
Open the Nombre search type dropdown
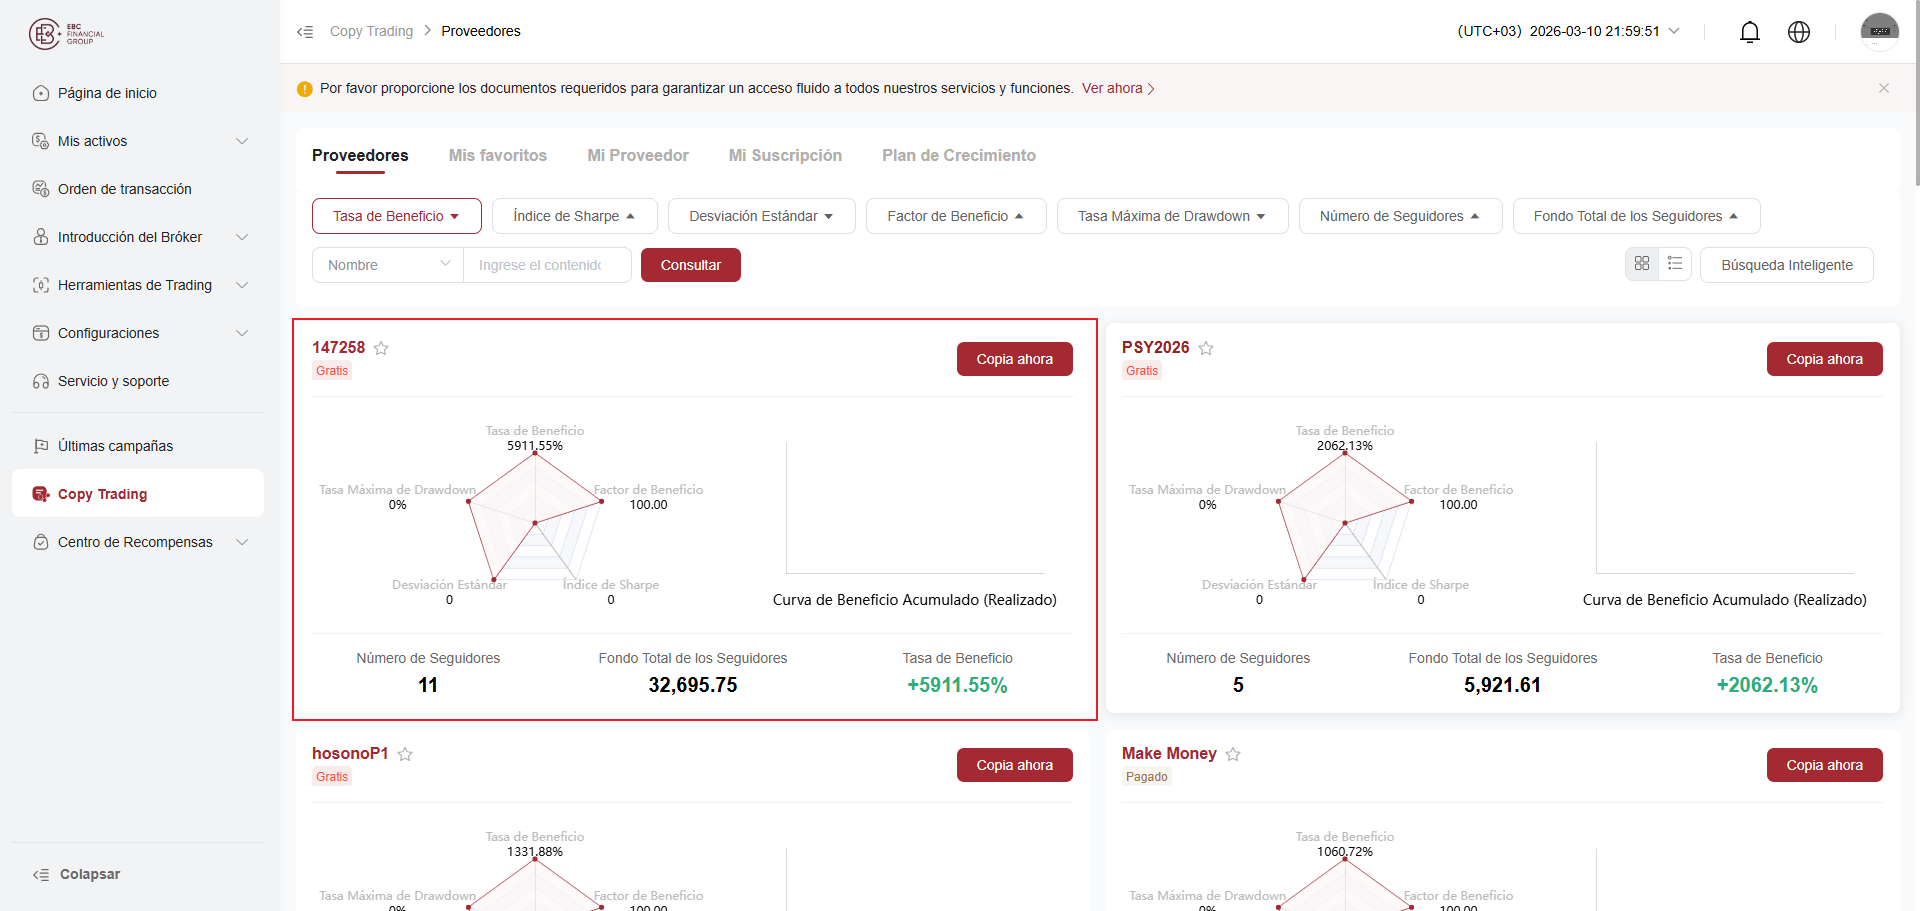click(x=388, y=265)
